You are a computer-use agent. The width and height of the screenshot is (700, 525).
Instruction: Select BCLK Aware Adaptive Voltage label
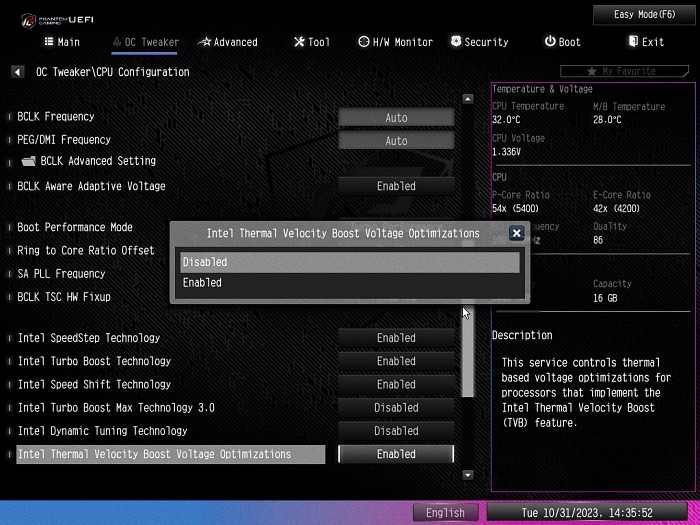[91, 186]
